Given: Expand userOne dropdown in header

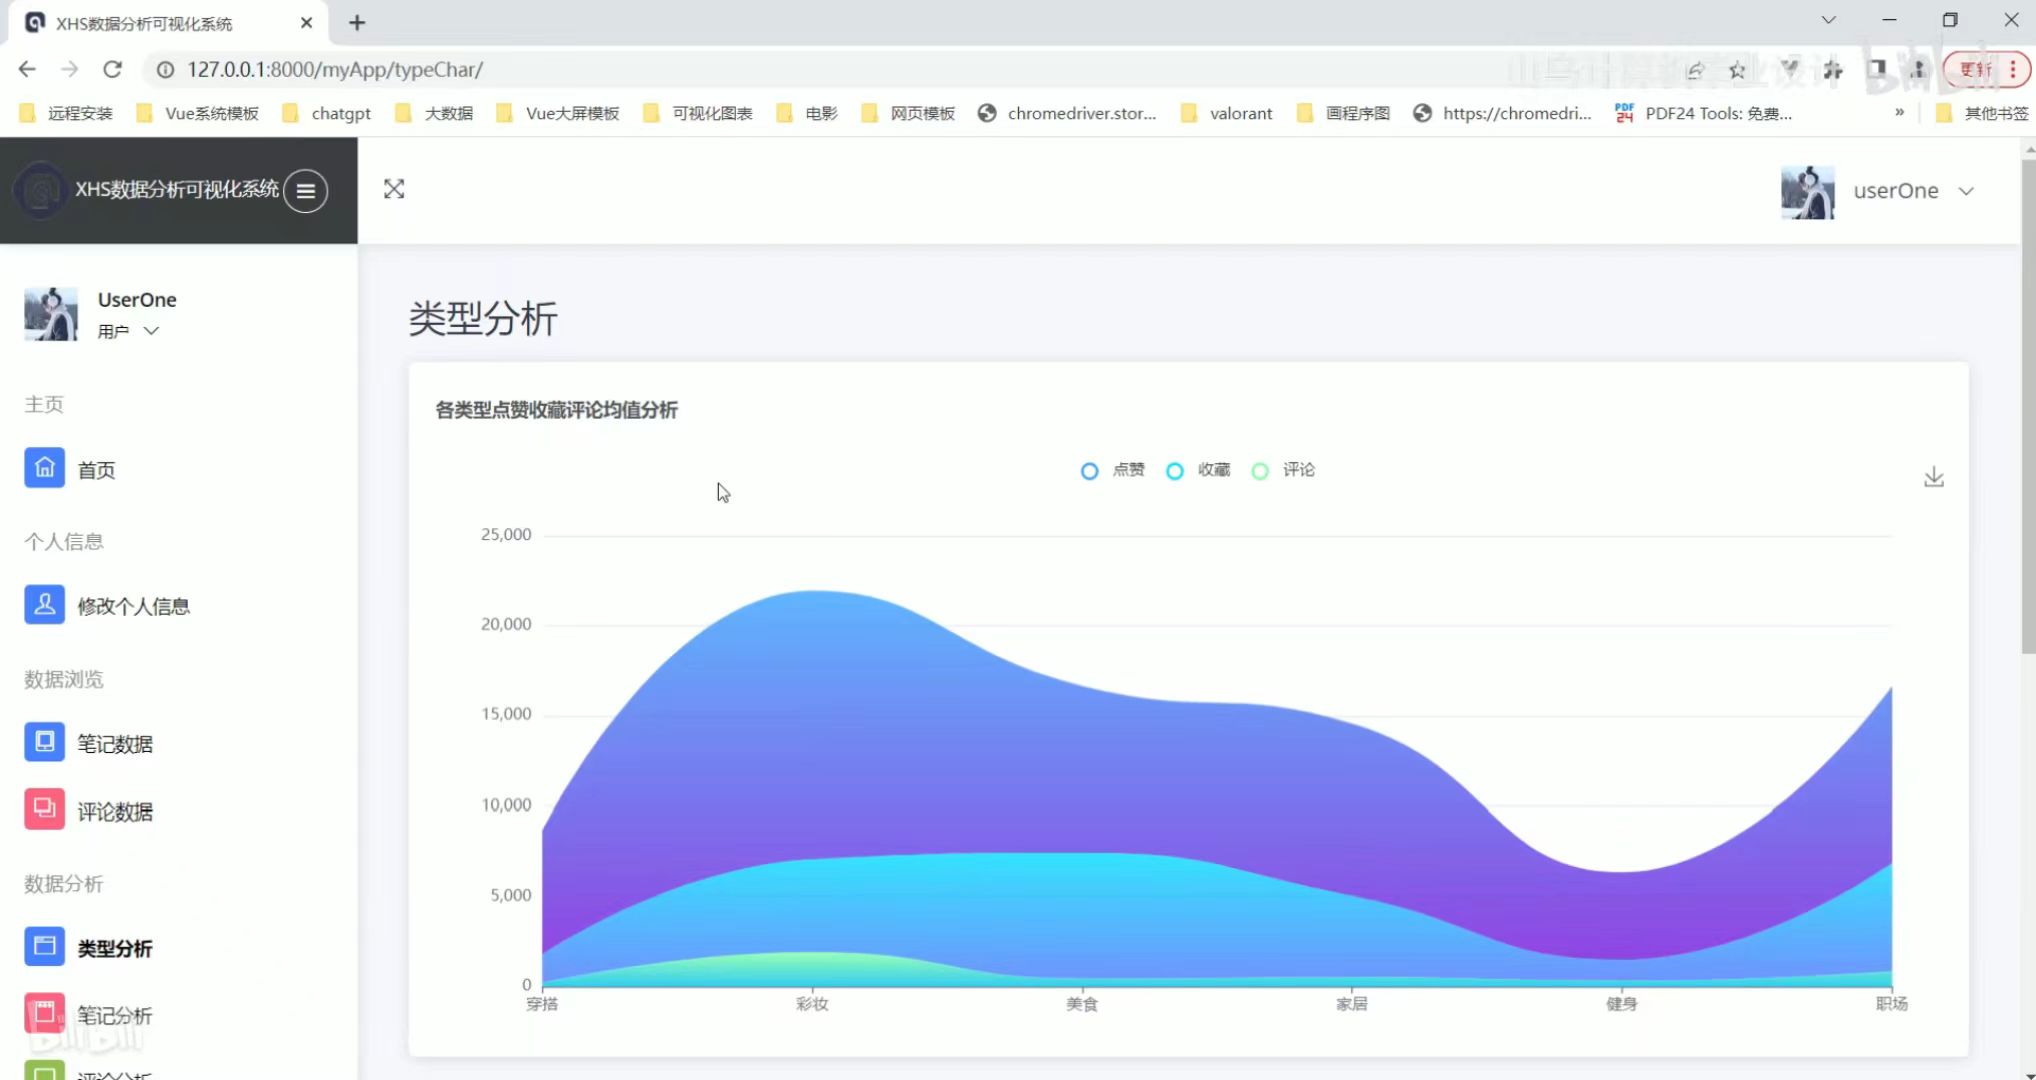Looking at the screenshot, I should coord(1965,191).
